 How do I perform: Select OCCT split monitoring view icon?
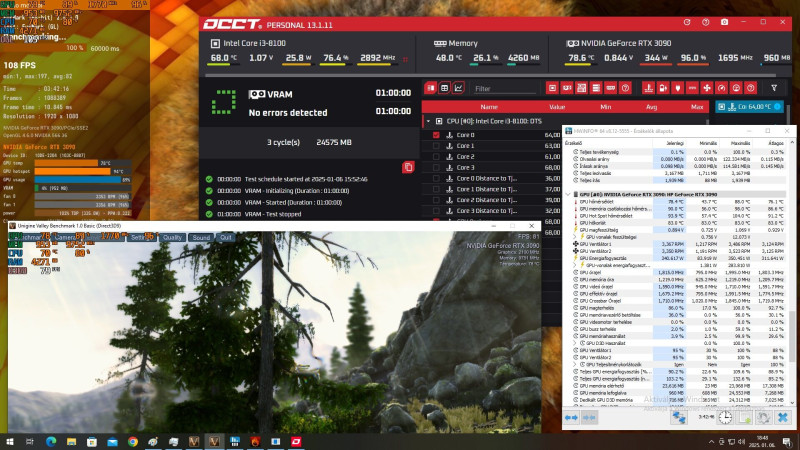tap(431, 88)
